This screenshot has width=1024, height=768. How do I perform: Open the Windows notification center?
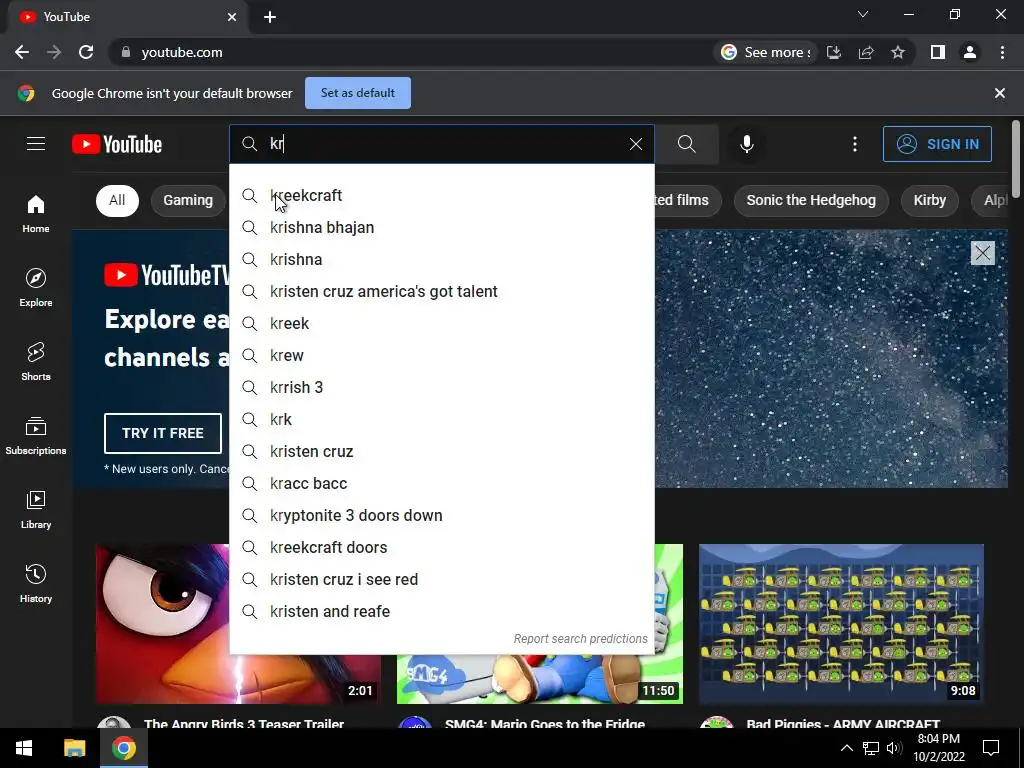coord(991,748)
